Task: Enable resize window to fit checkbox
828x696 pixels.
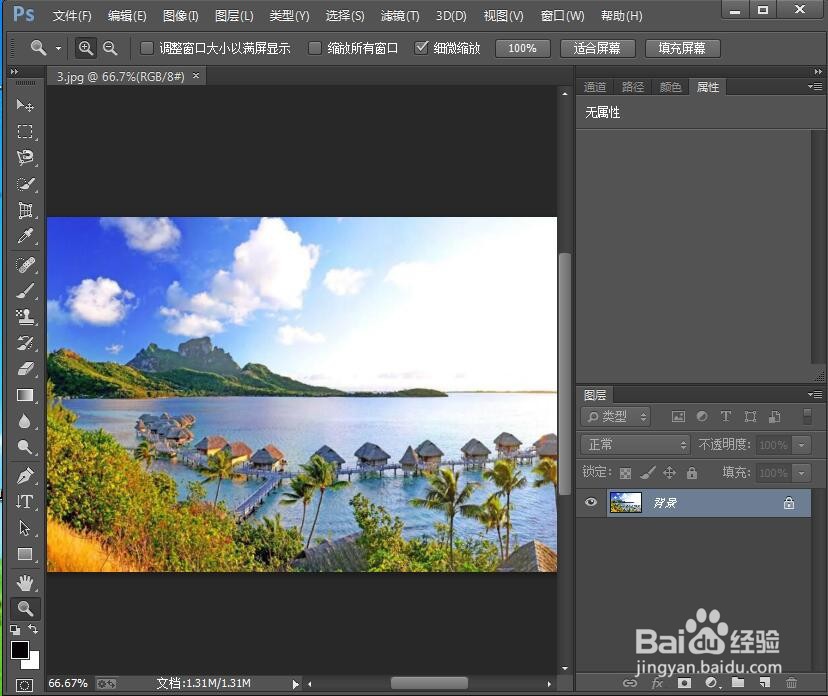Action: (147, 48)
